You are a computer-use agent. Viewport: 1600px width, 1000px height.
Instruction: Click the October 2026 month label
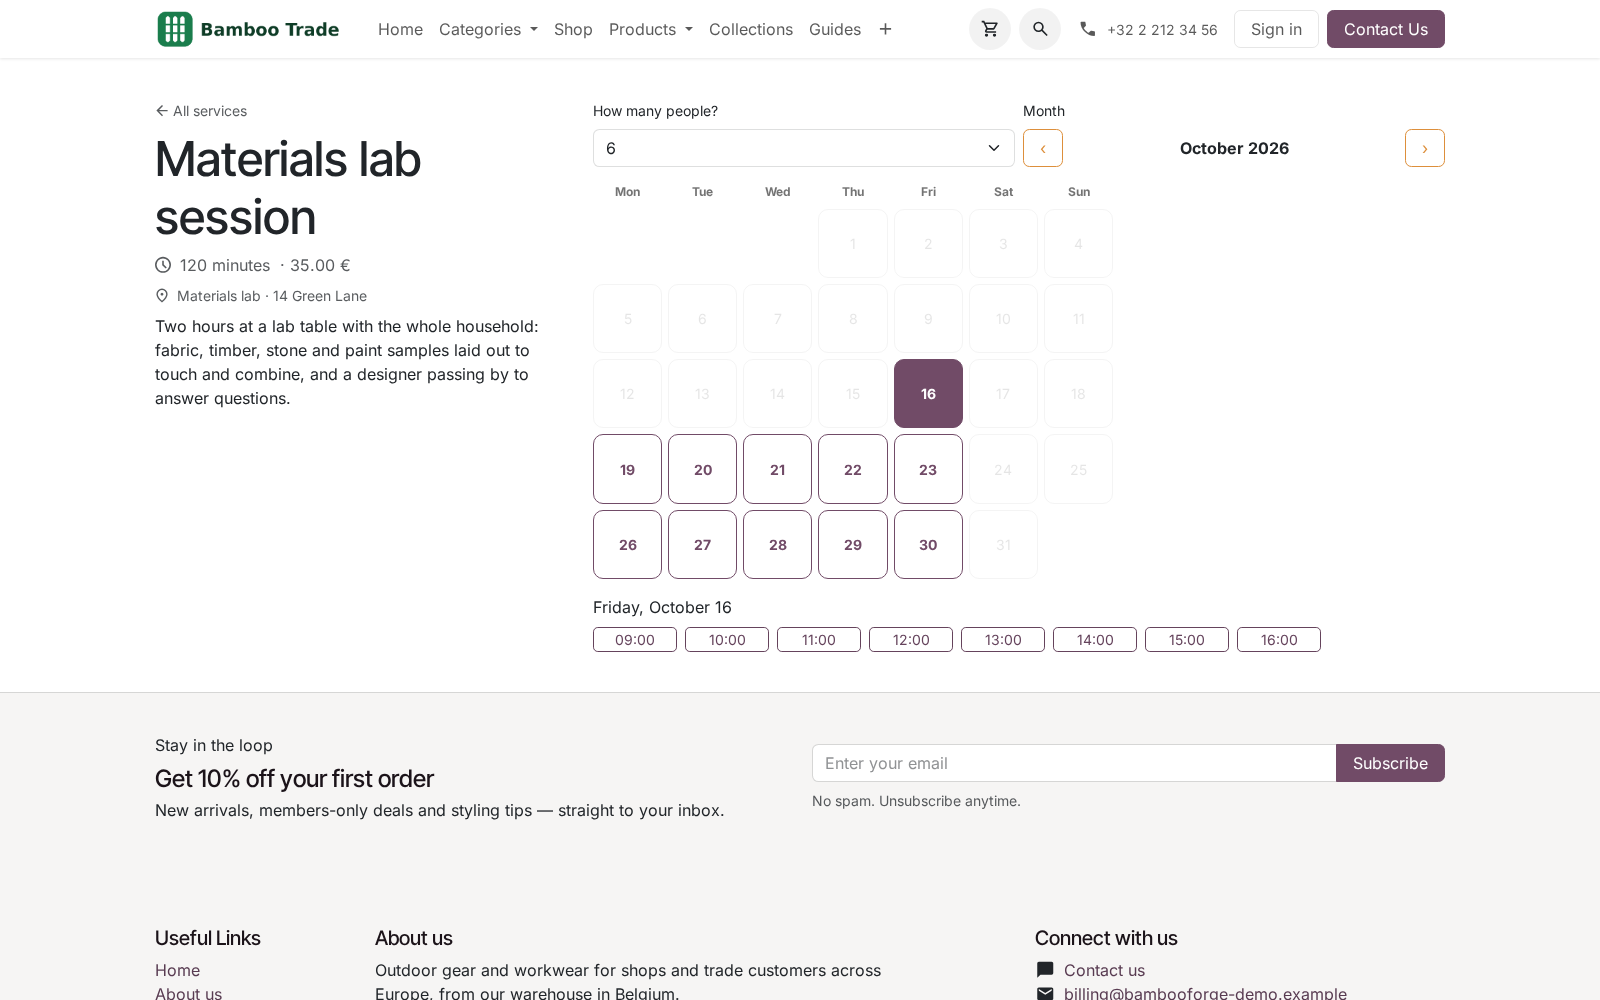coord(1234,148)
